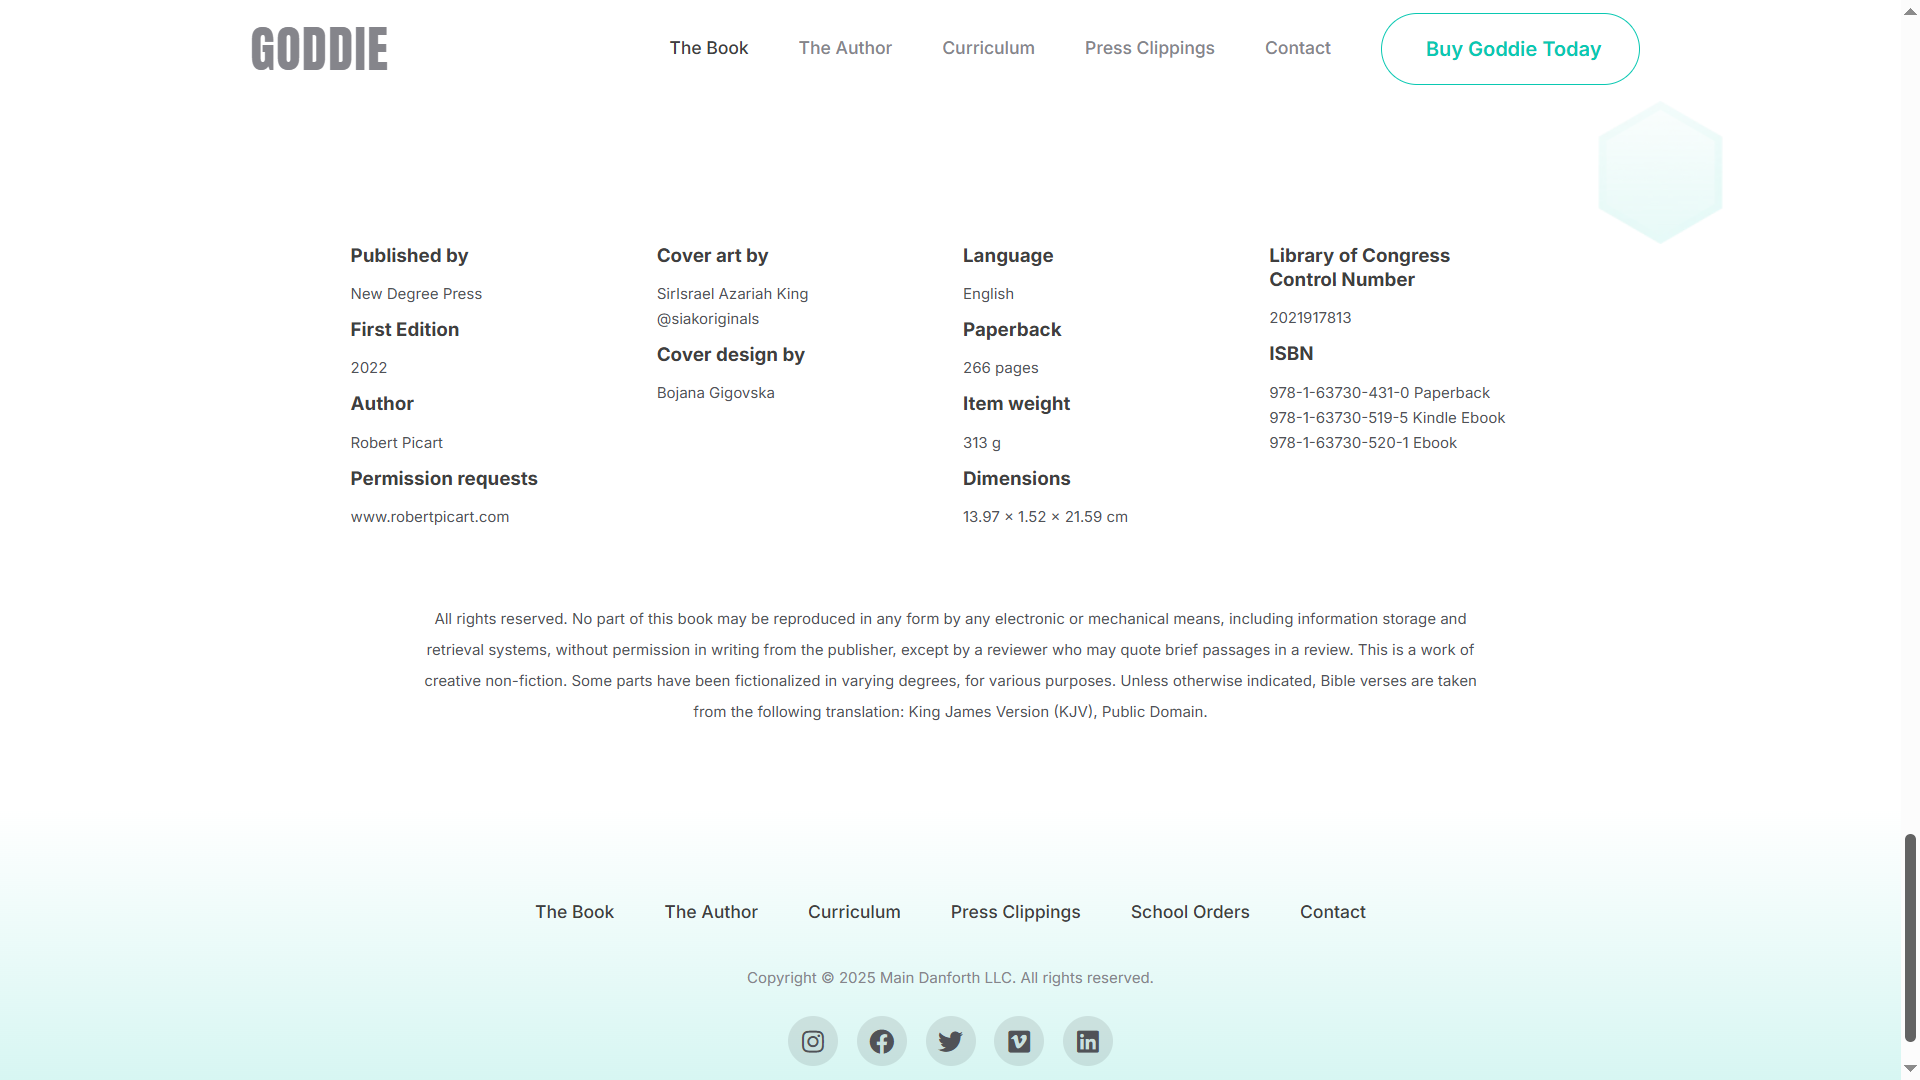The width and height of the screenshot is (1920, 1080).
Task: Open the Instagram social icon
Action: click(x=813, y=1041)
